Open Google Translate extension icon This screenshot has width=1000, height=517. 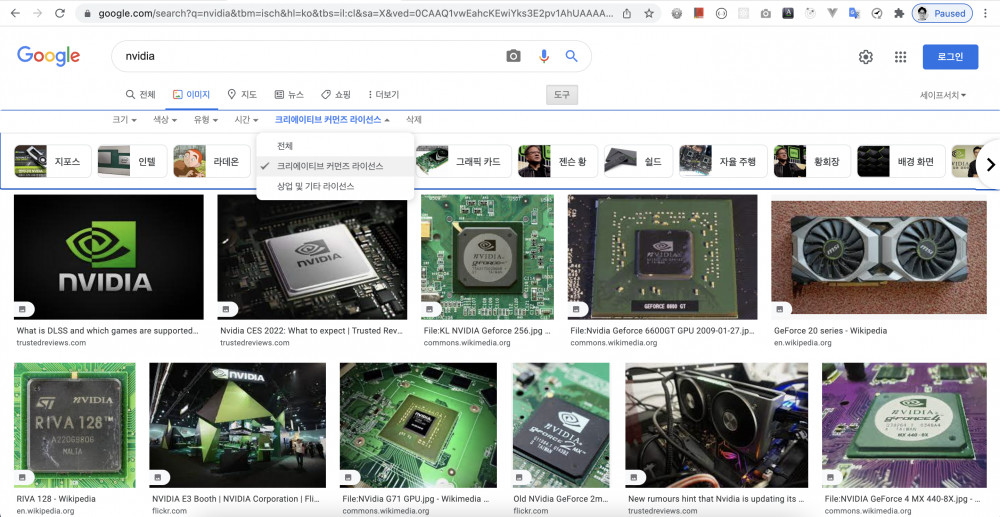pyautogui.click(x=854, y=13)
